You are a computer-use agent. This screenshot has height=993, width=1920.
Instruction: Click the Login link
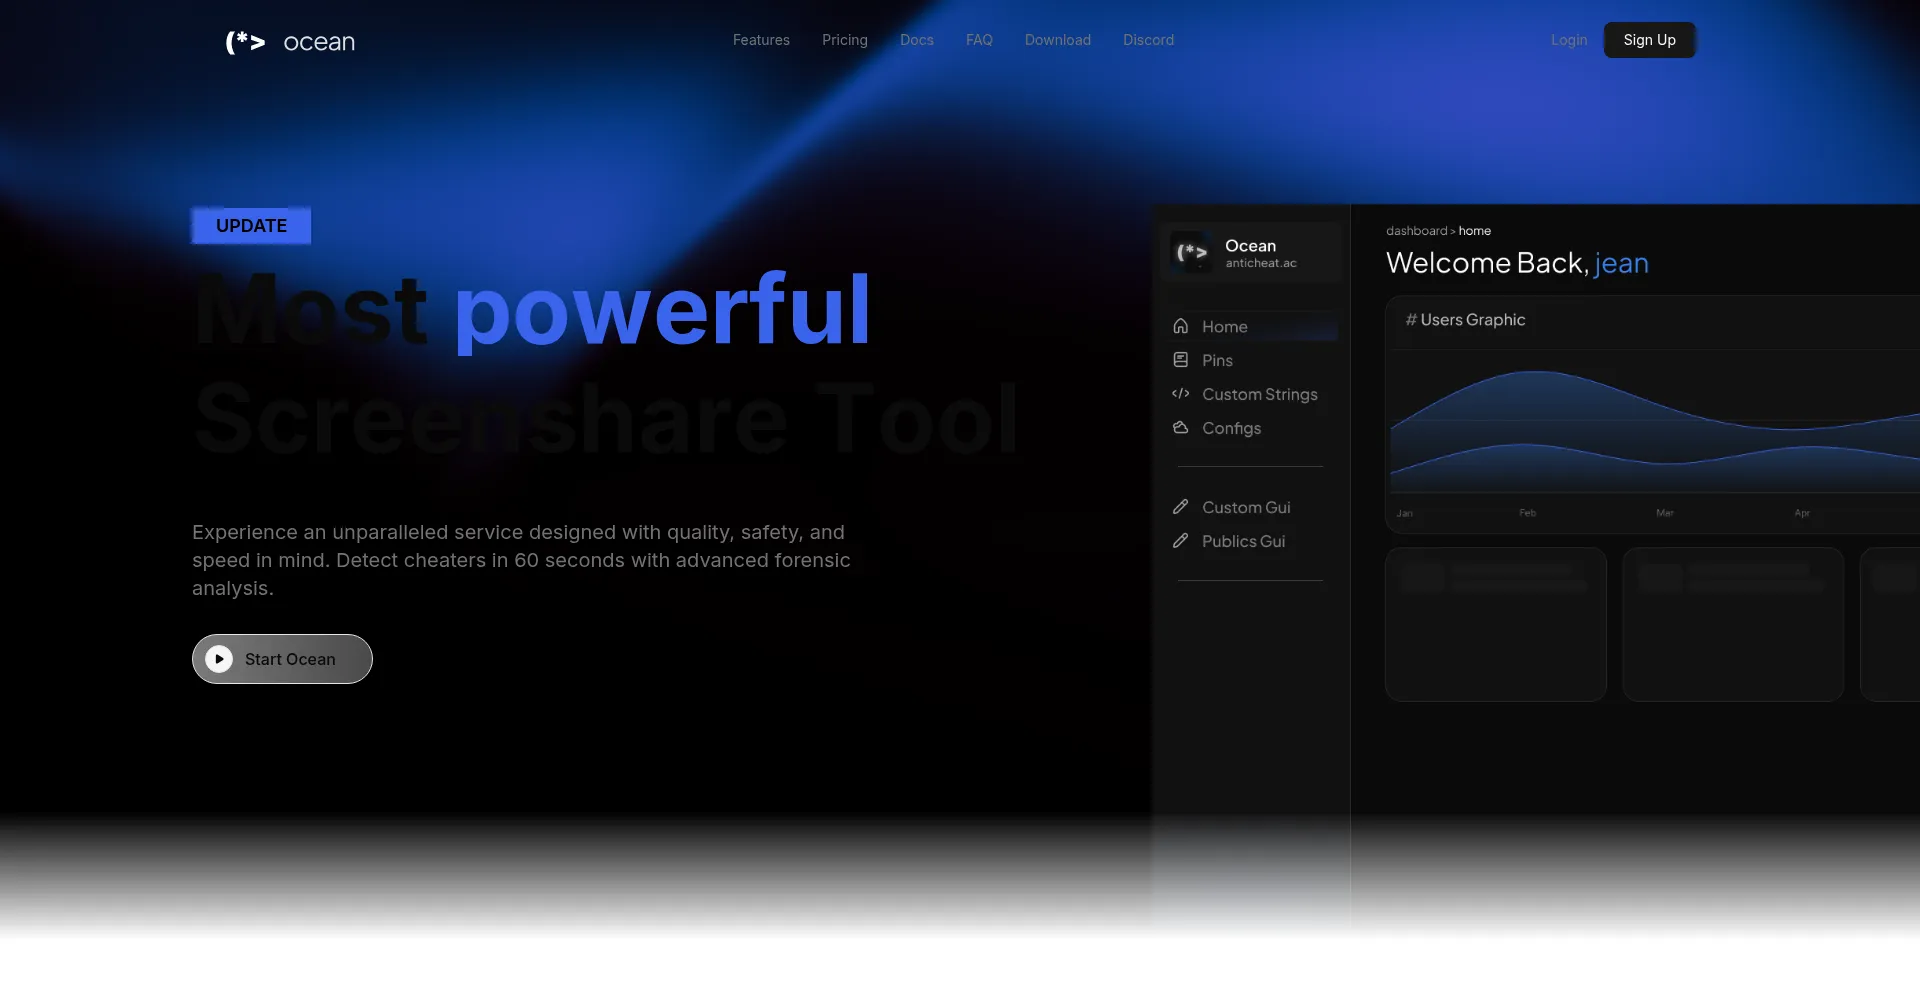(1569, 40)
